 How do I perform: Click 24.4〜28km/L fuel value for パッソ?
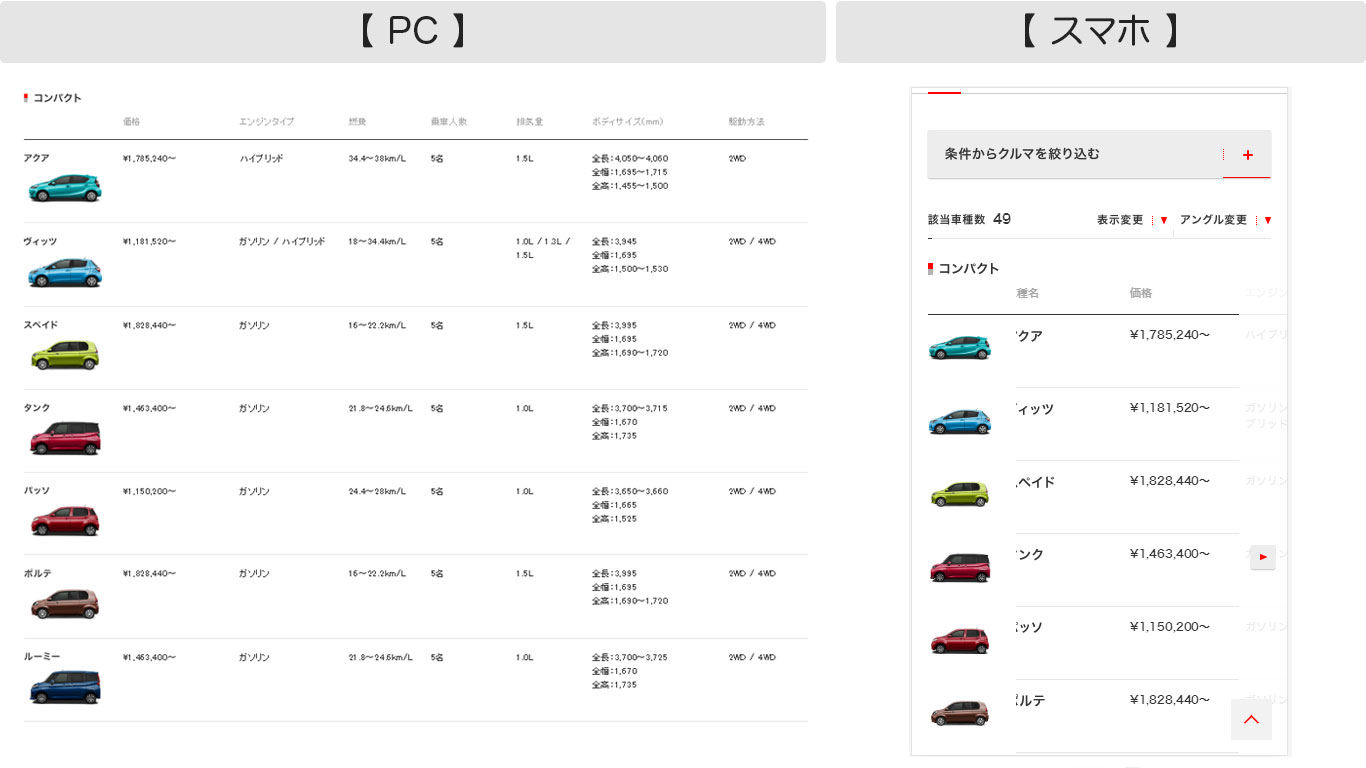click(377, 491)
